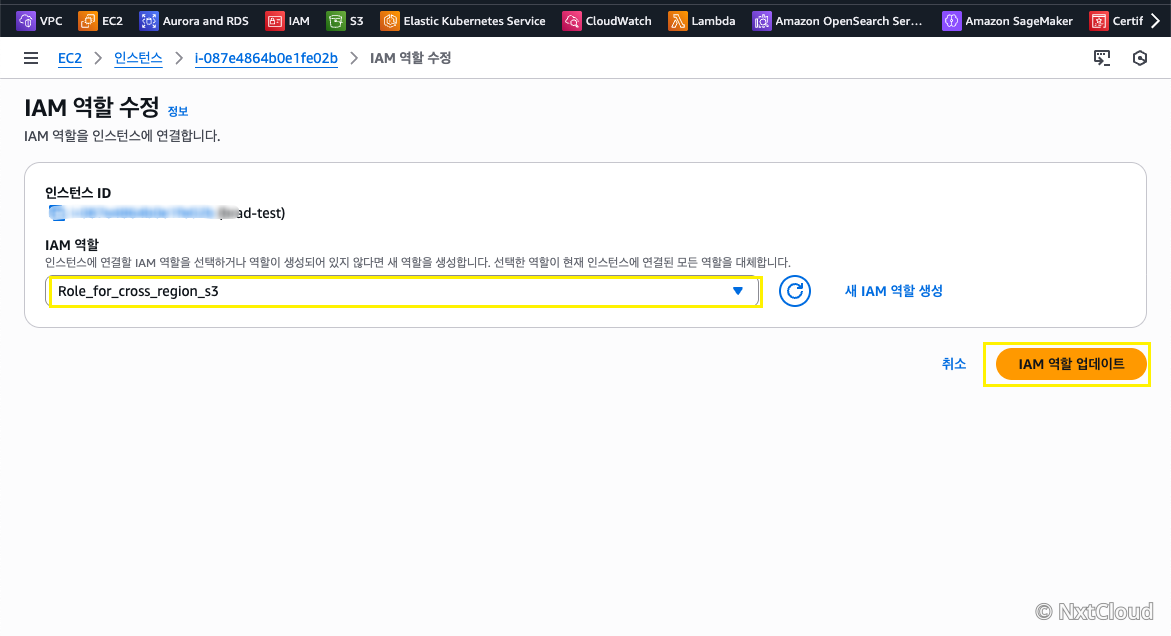Open the EC2 service shortcut icon
Image resolution: width=1171 pixels, height=636 pixels.
tap(87, 21)
